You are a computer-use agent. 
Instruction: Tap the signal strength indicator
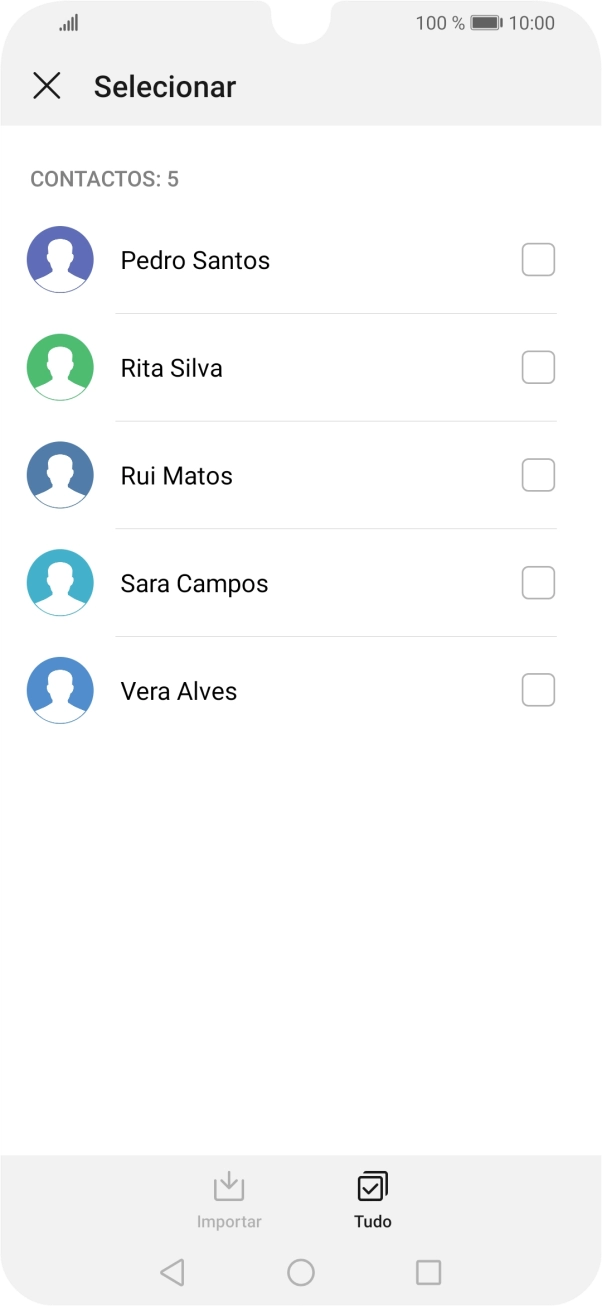(67, 22)
